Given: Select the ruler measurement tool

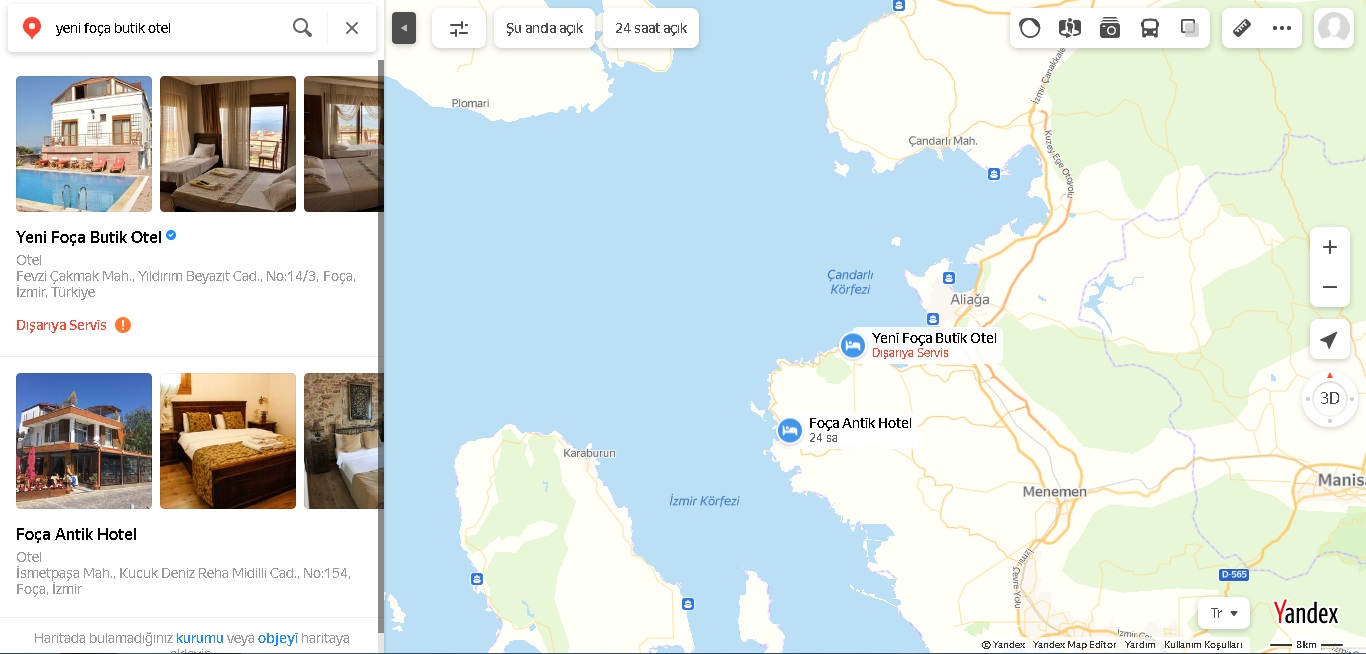Looking at the screenshot, I should [x=1242, y=28].
